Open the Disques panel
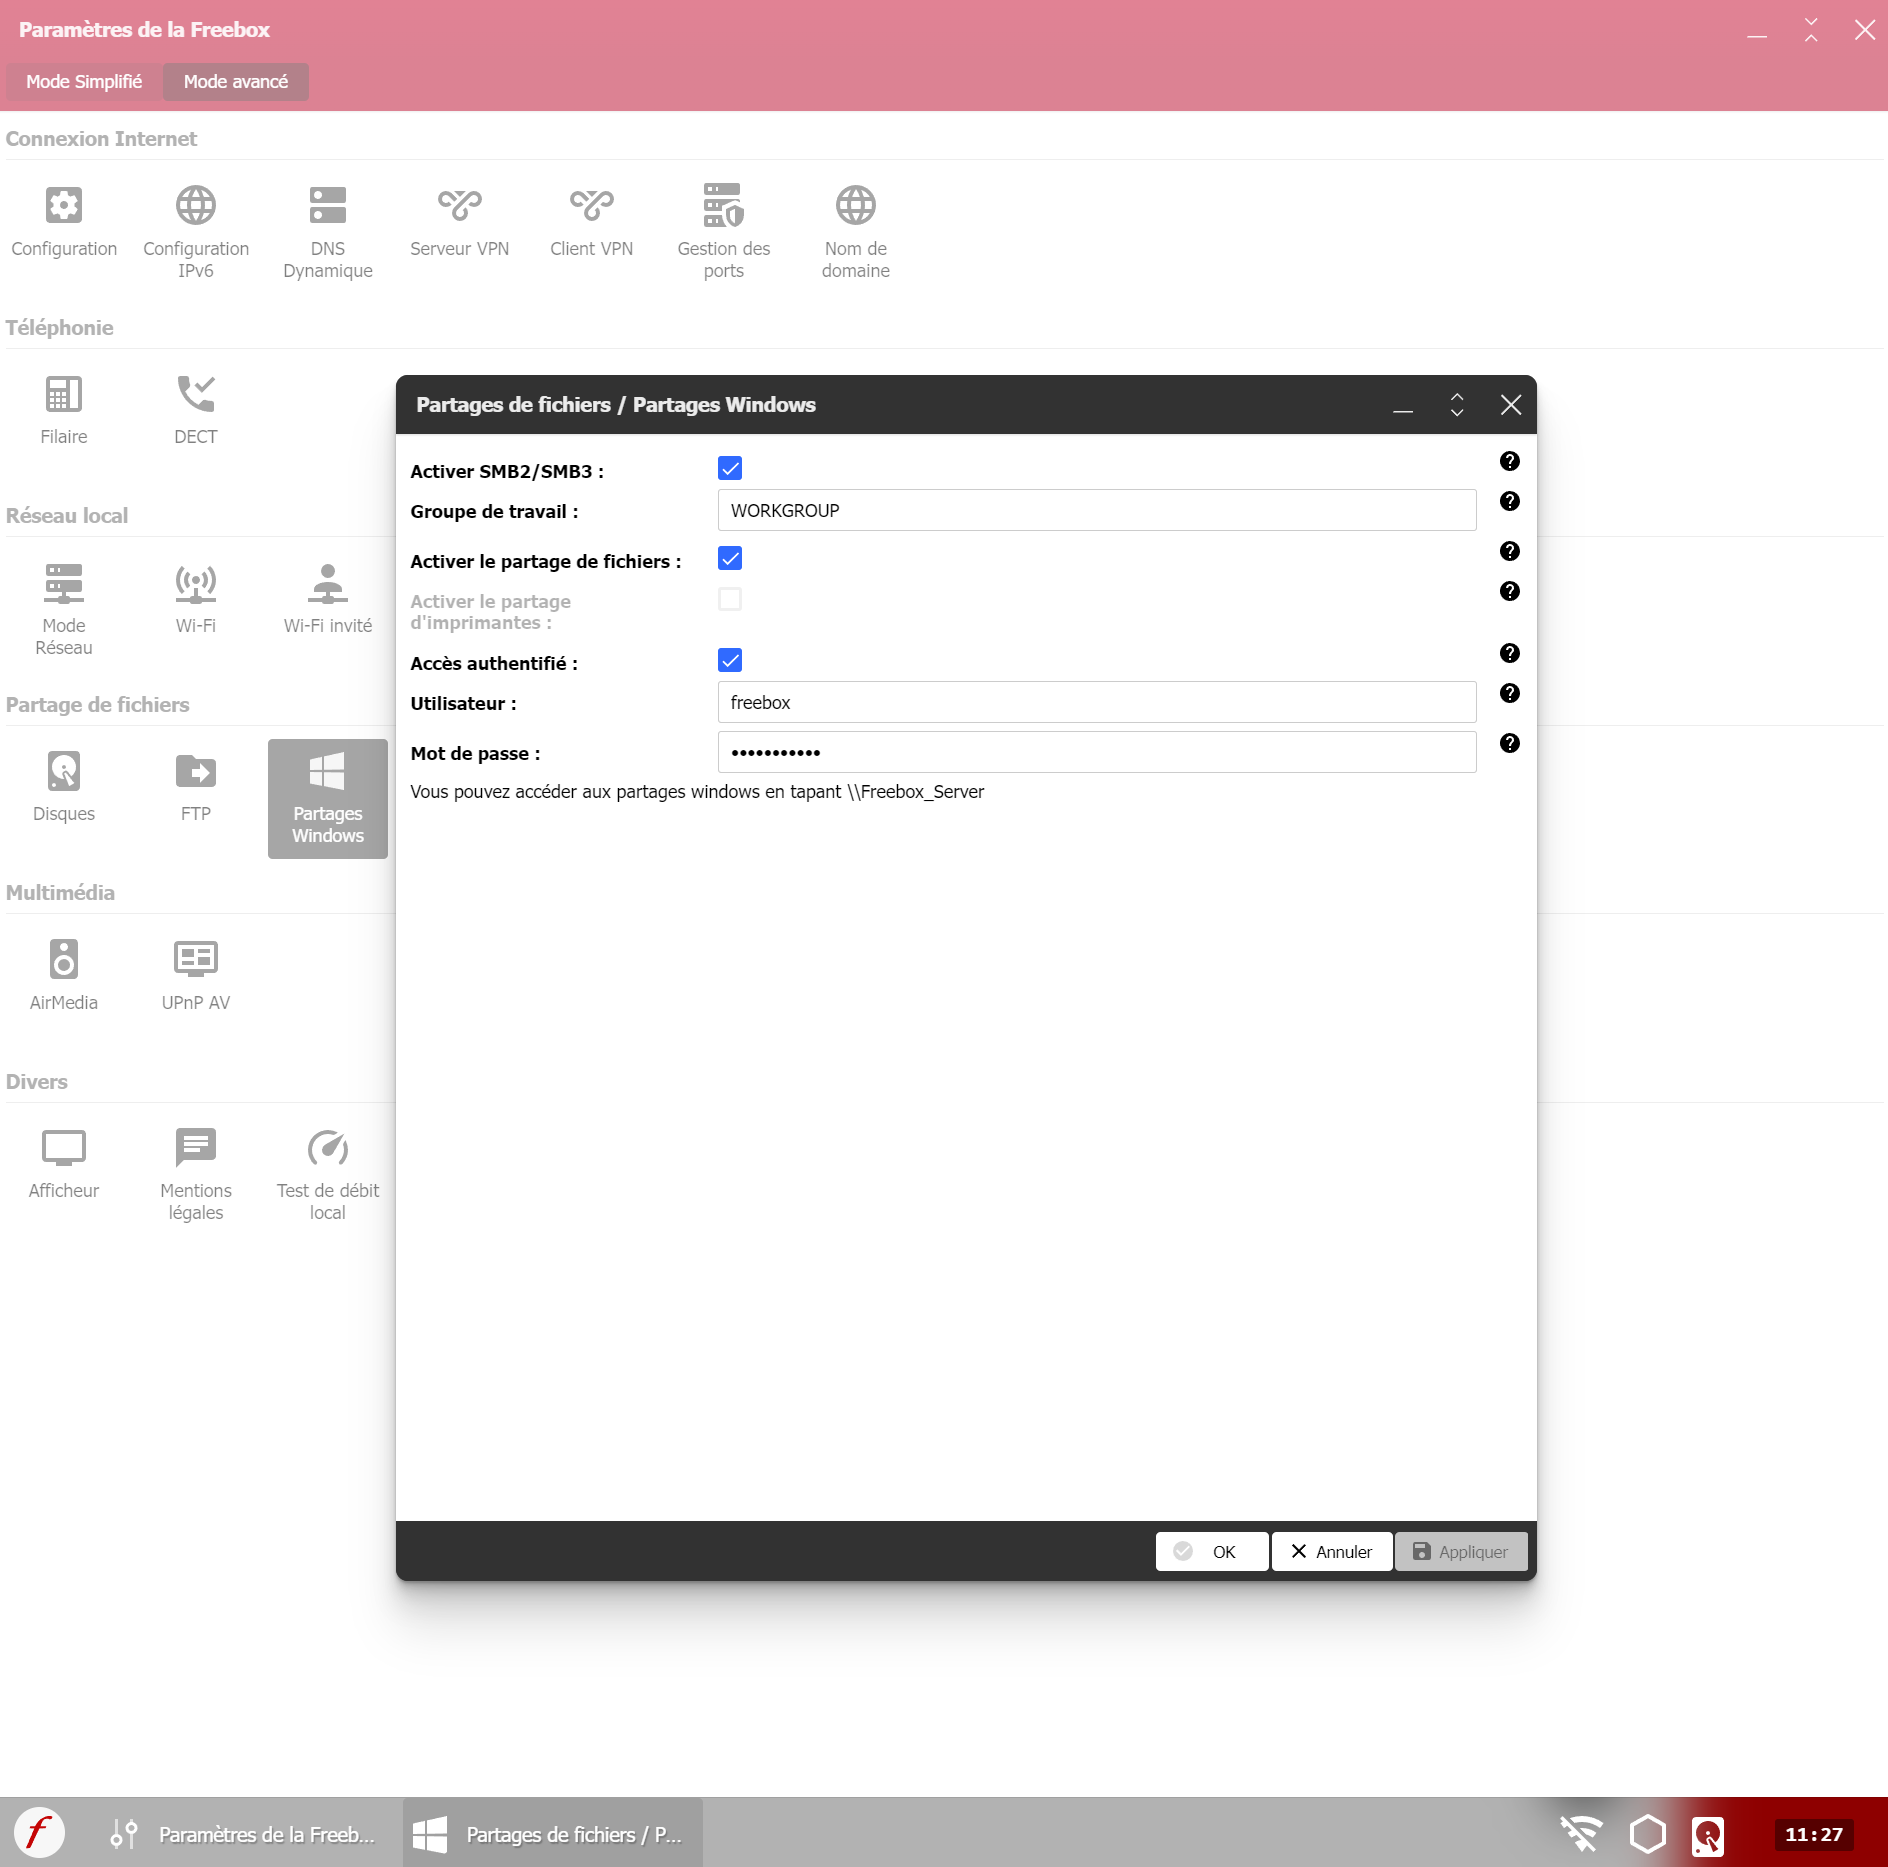This screenshot has width=1888, height=1867. pyautogui.click(x=63, y=785)
